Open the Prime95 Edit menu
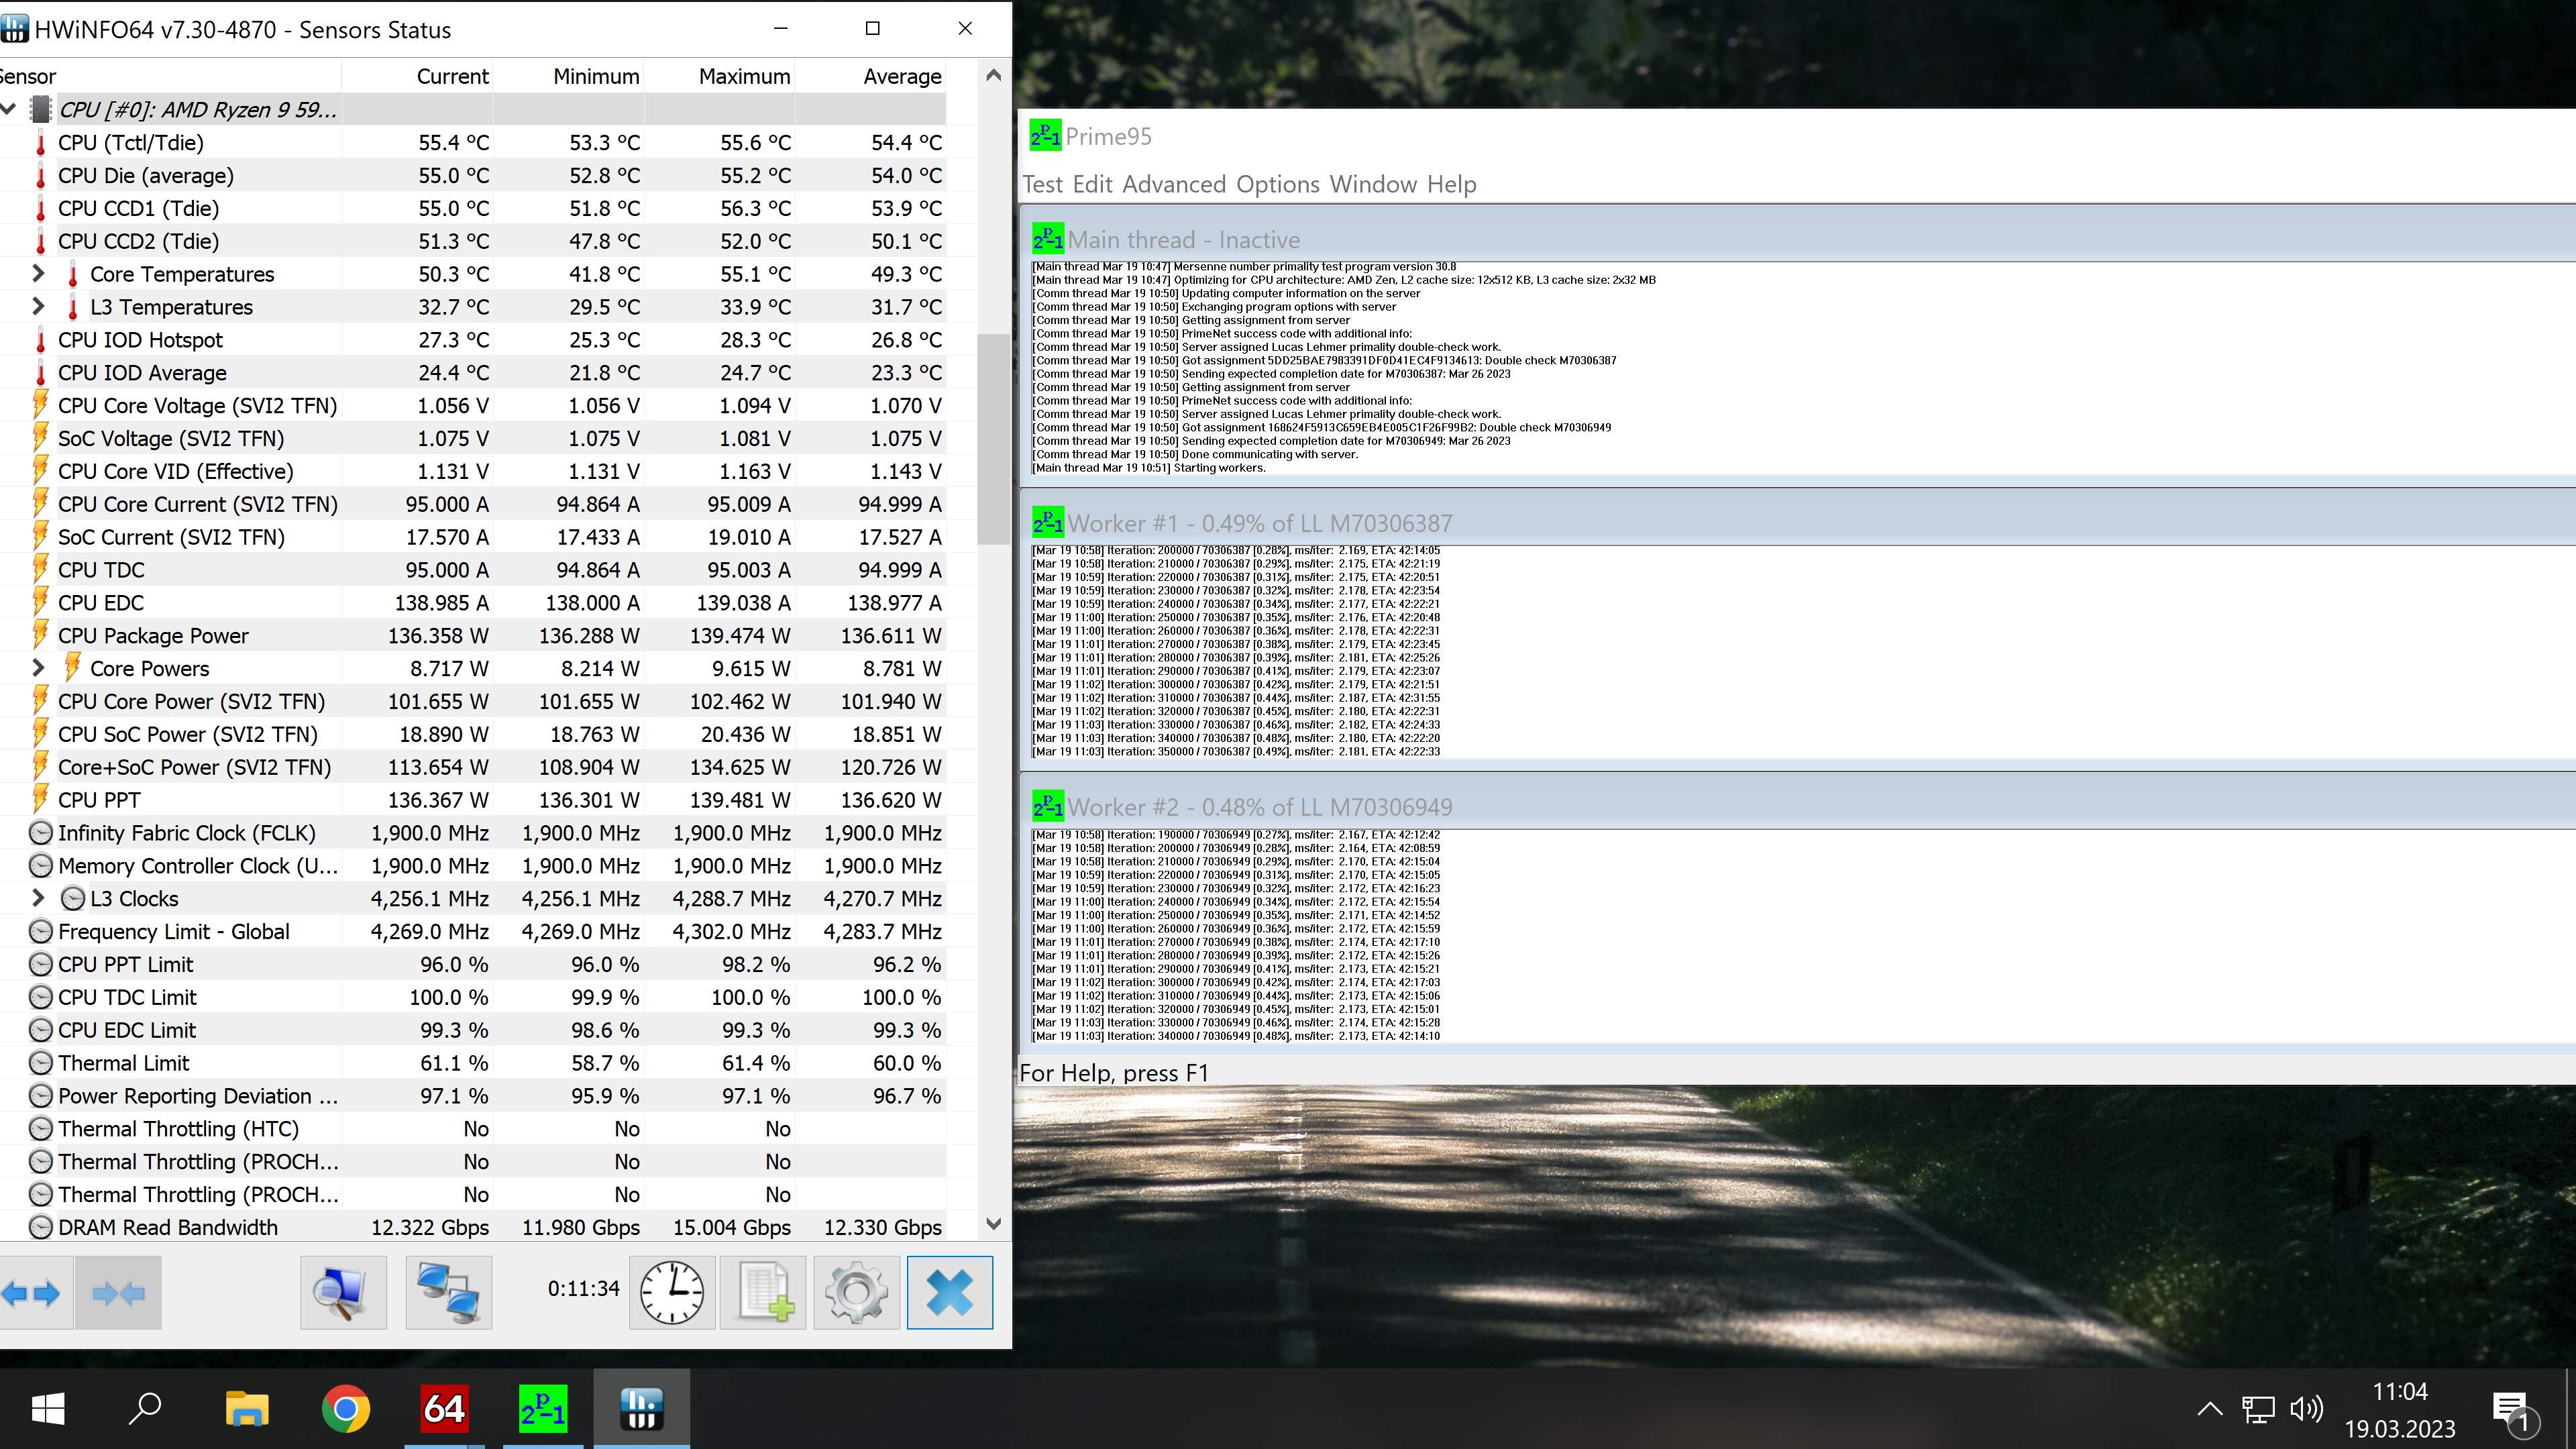The height and width of the screenshot is (1449, 2576). [x=1093, y=184]
